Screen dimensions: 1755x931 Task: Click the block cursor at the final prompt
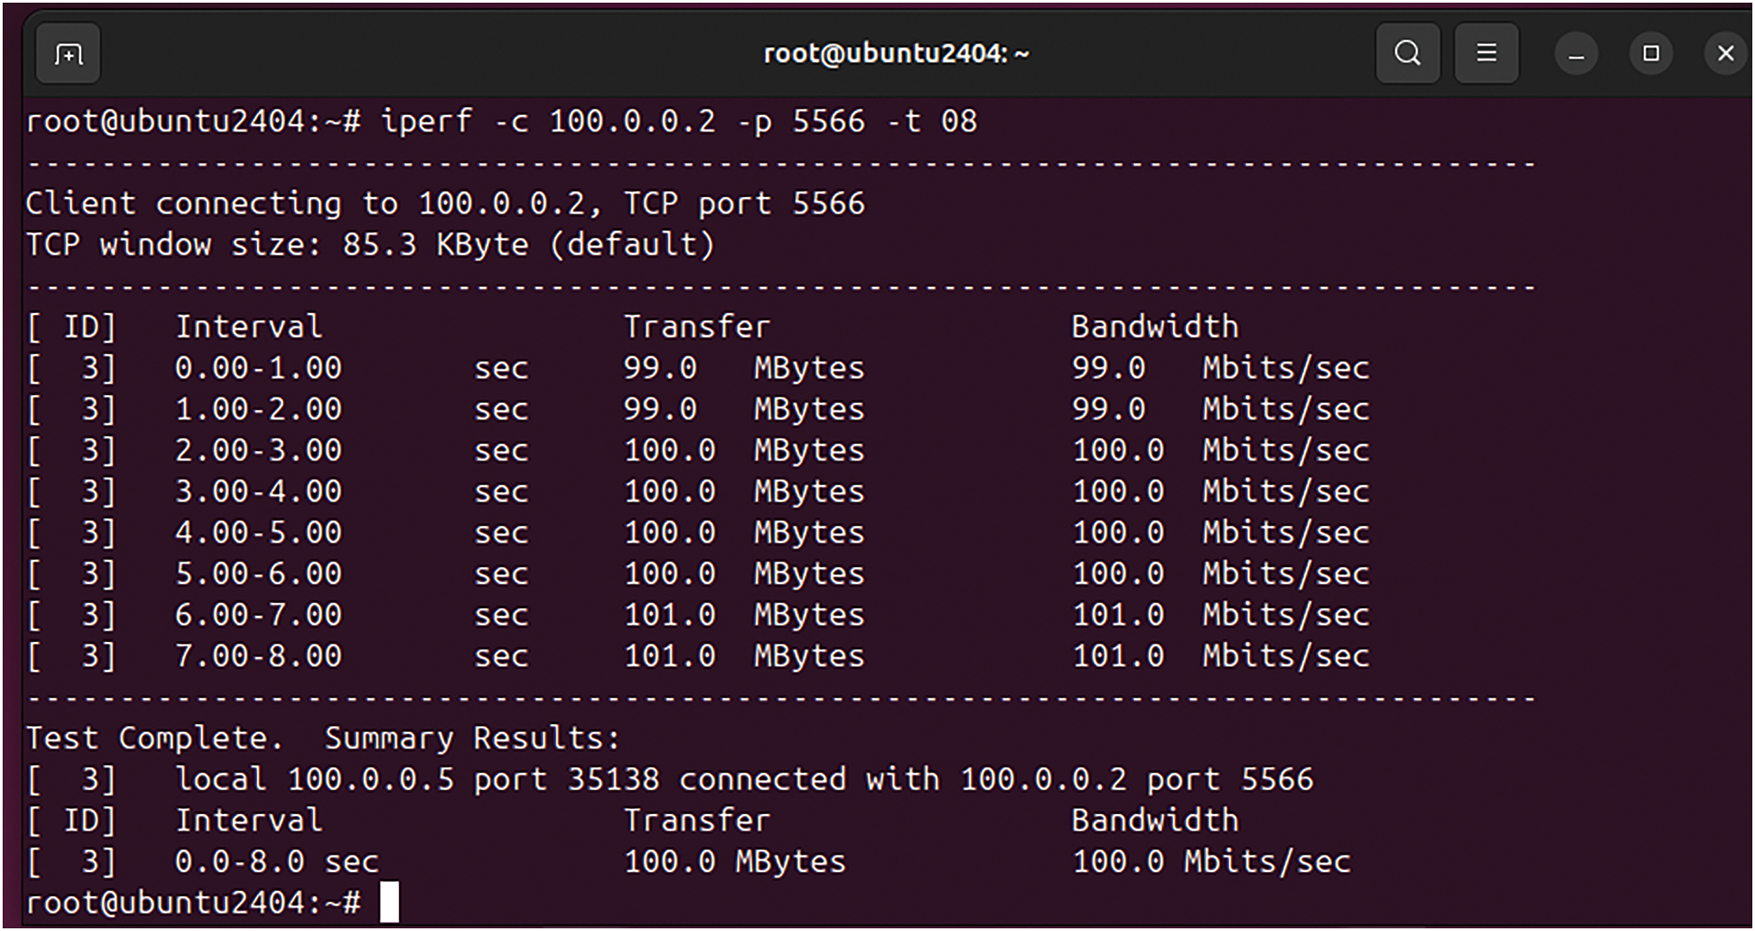(389, 902)
